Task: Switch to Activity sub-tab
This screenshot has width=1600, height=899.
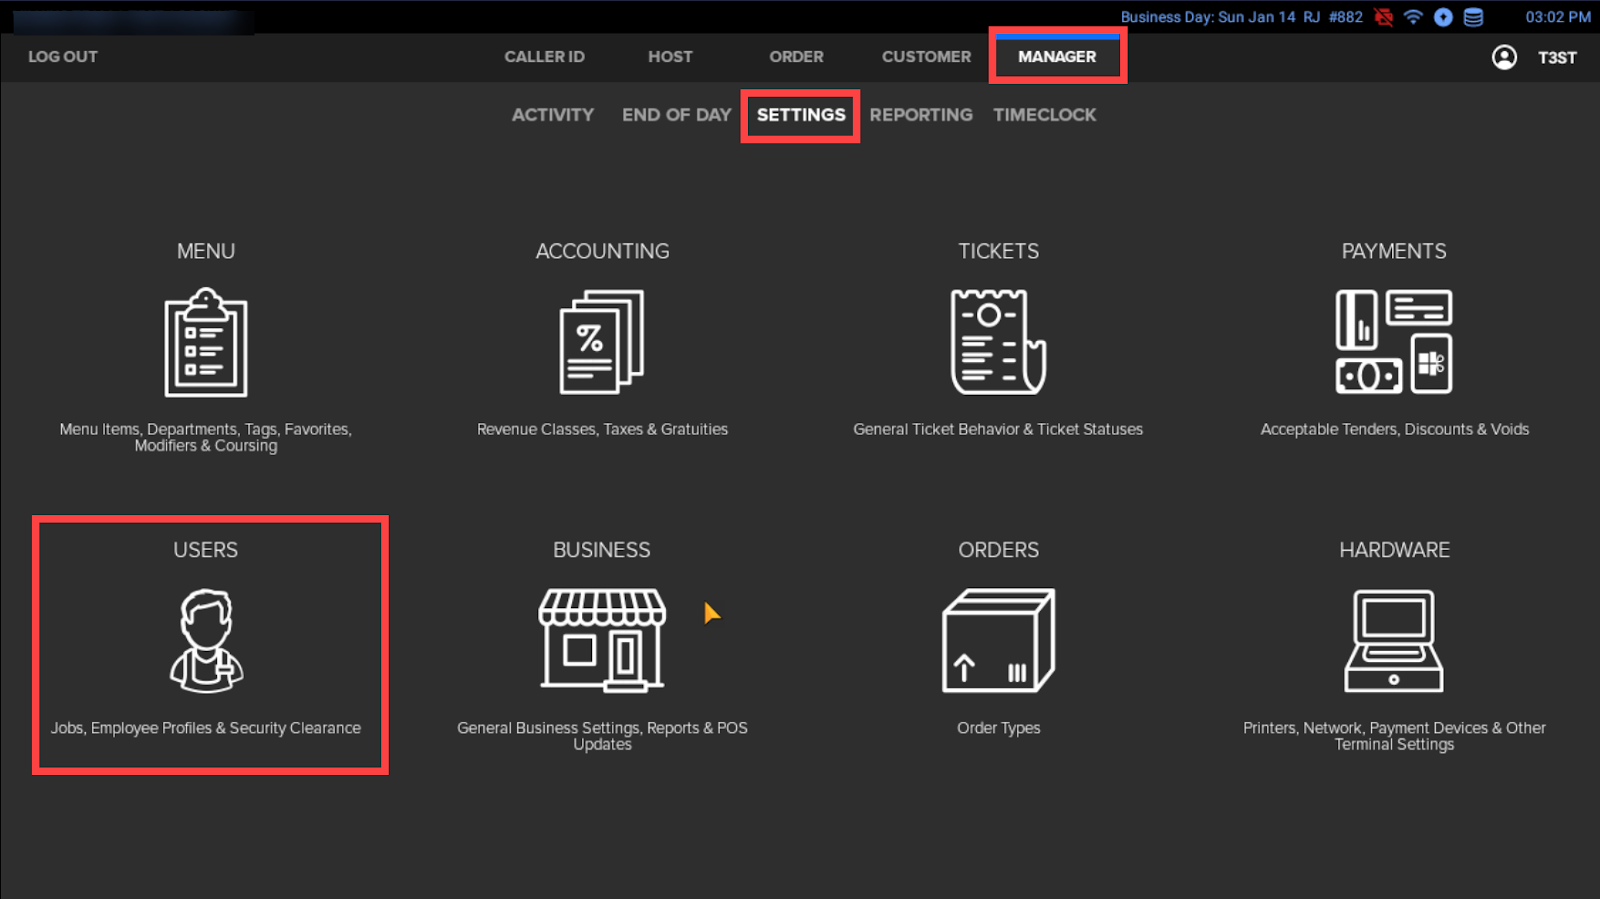Action: tap(553, 115)
